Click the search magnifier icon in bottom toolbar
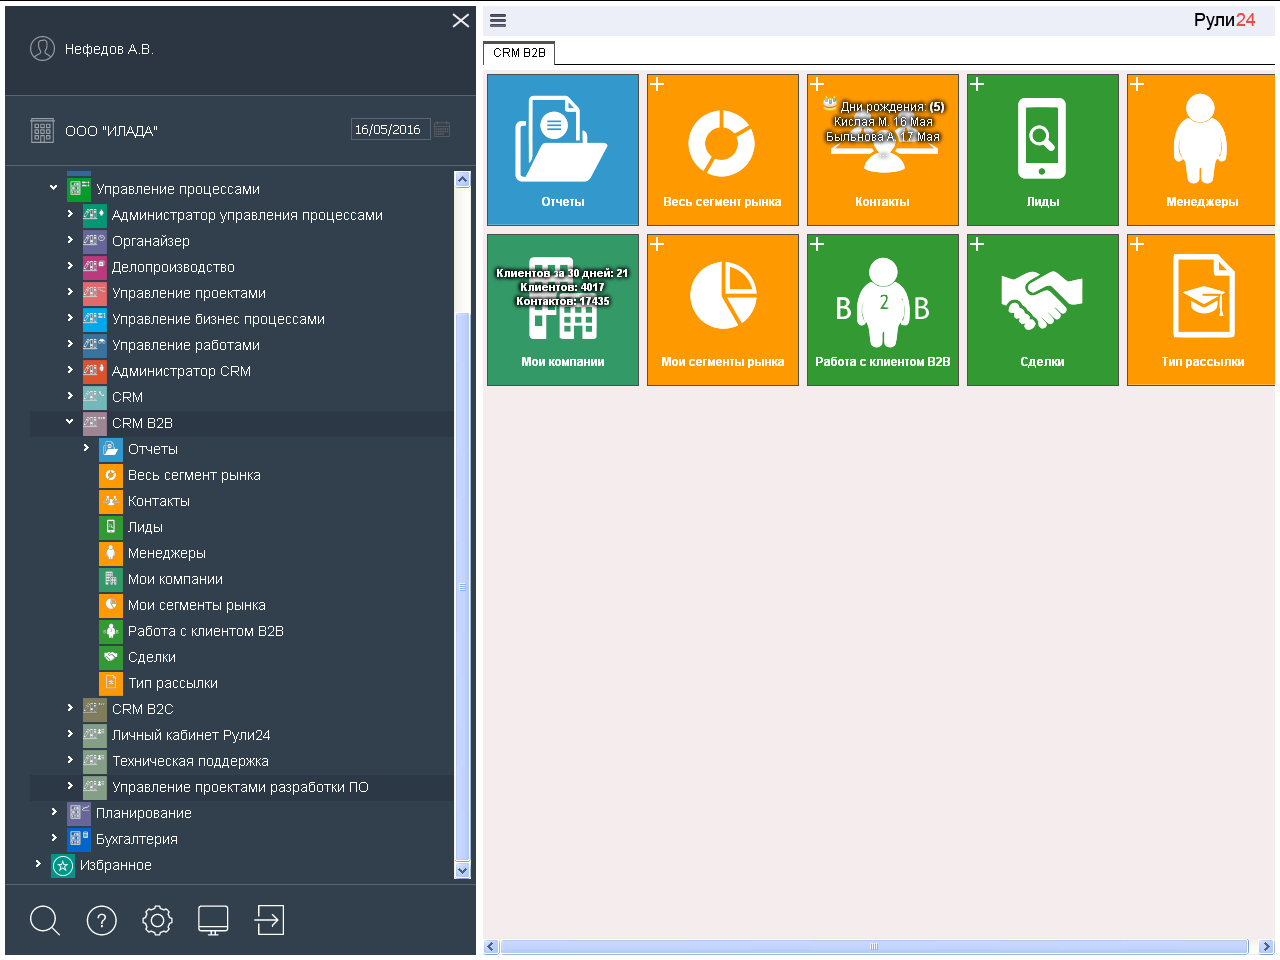Image resolution: width=1280 pixels, height=960 pixels. click(45, 920)
